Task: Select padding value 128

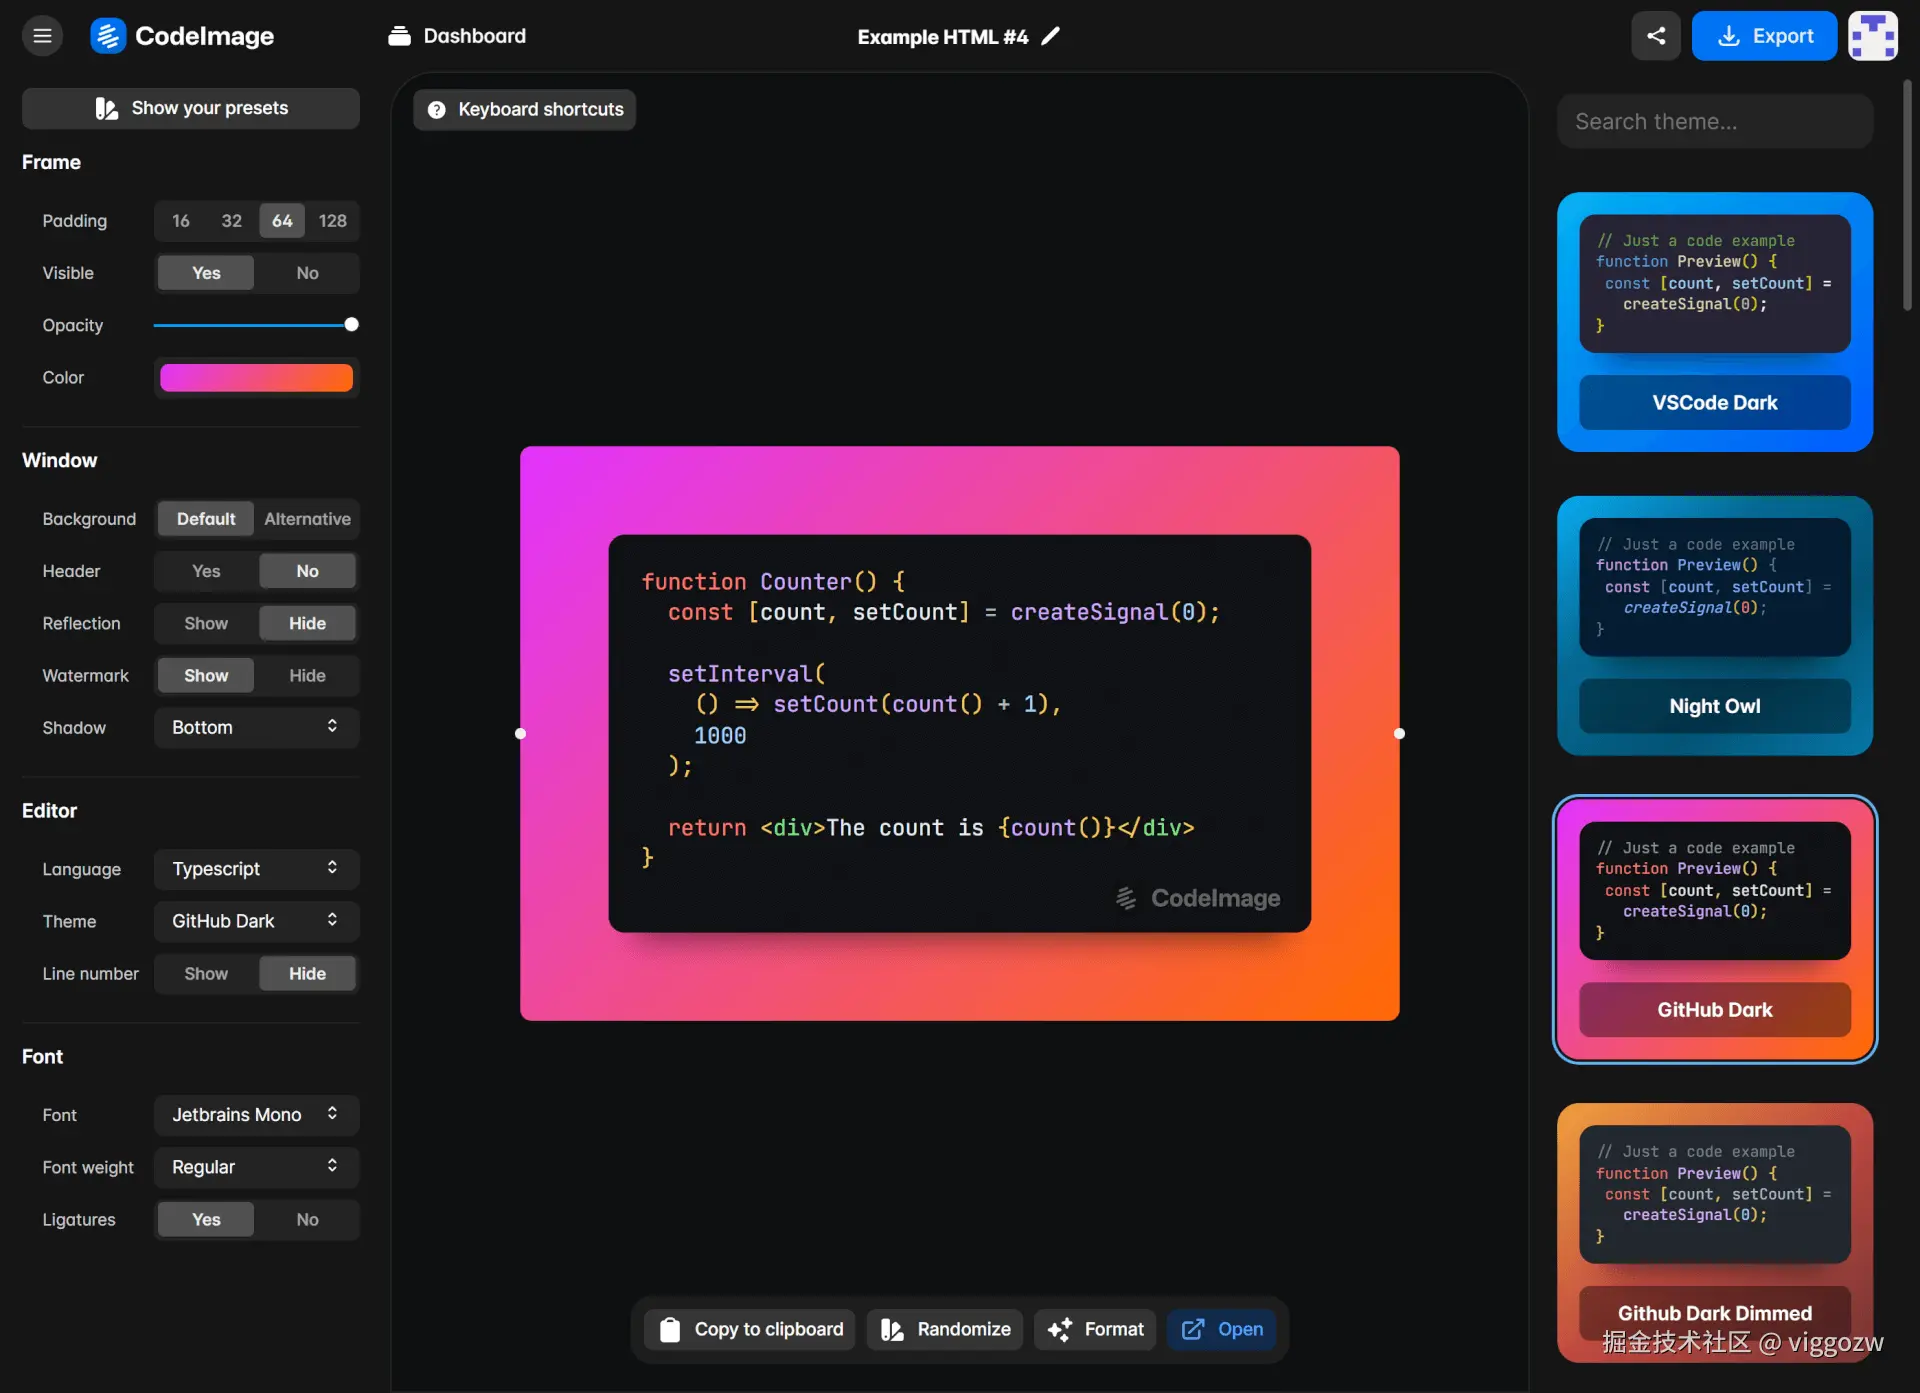Action: click(332, 221)
